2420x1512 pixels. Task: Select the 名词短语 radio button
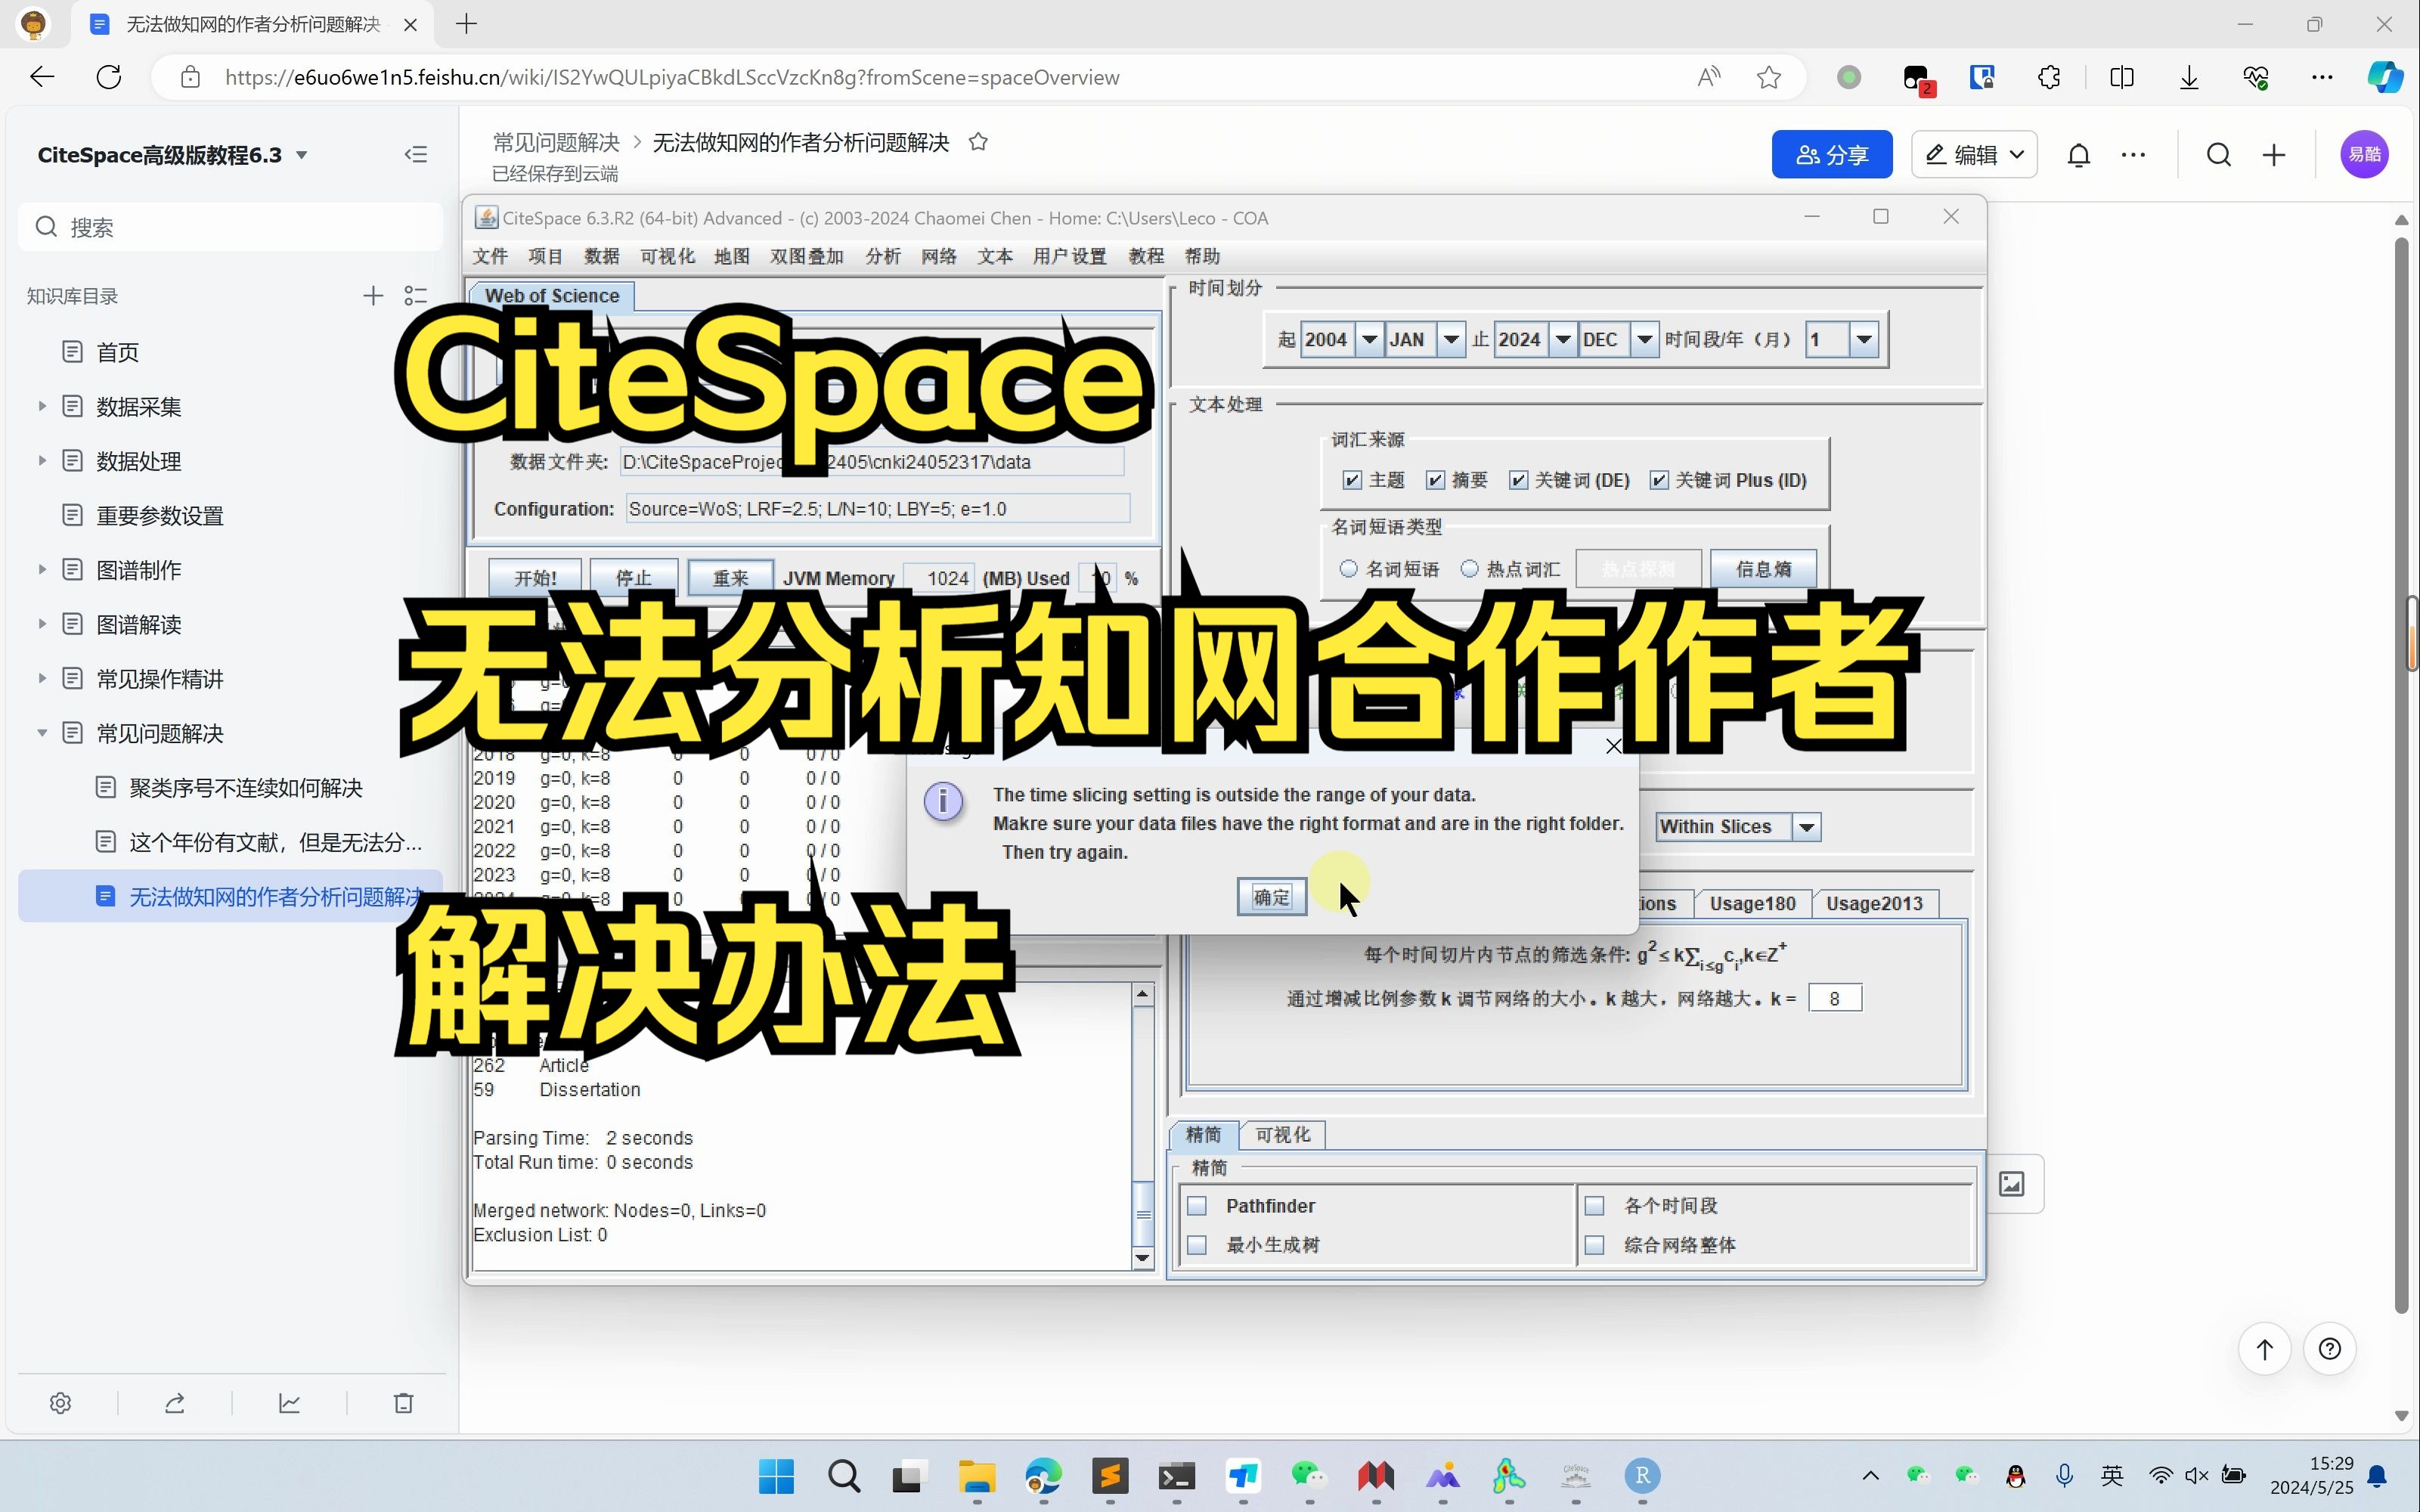point(1348,569)
